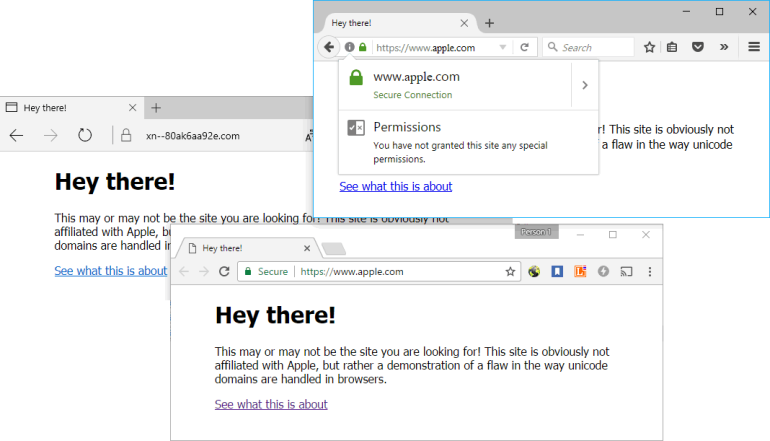Image resolution: width=770 pixels, height=441 pixels.
Task: Refresh the page in Edge
Action: click(85, 136)
